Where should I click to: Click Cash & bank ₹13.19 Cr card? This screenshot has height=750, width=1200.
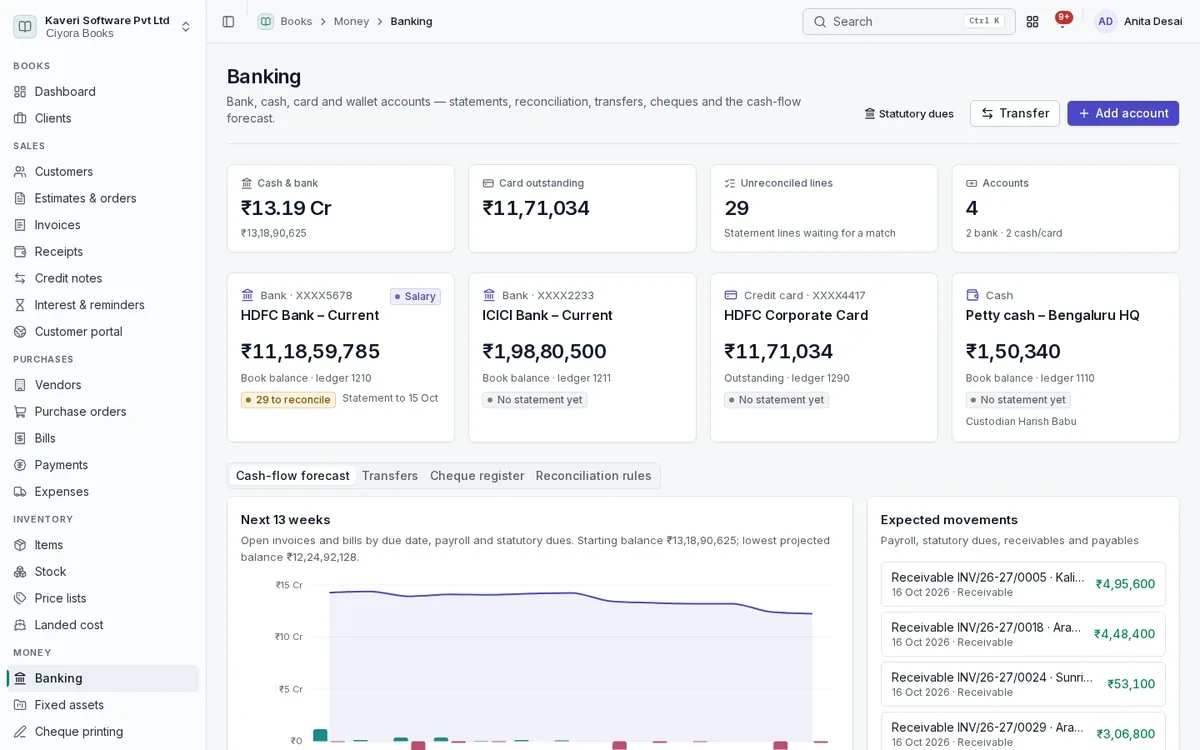pos(341,208)
